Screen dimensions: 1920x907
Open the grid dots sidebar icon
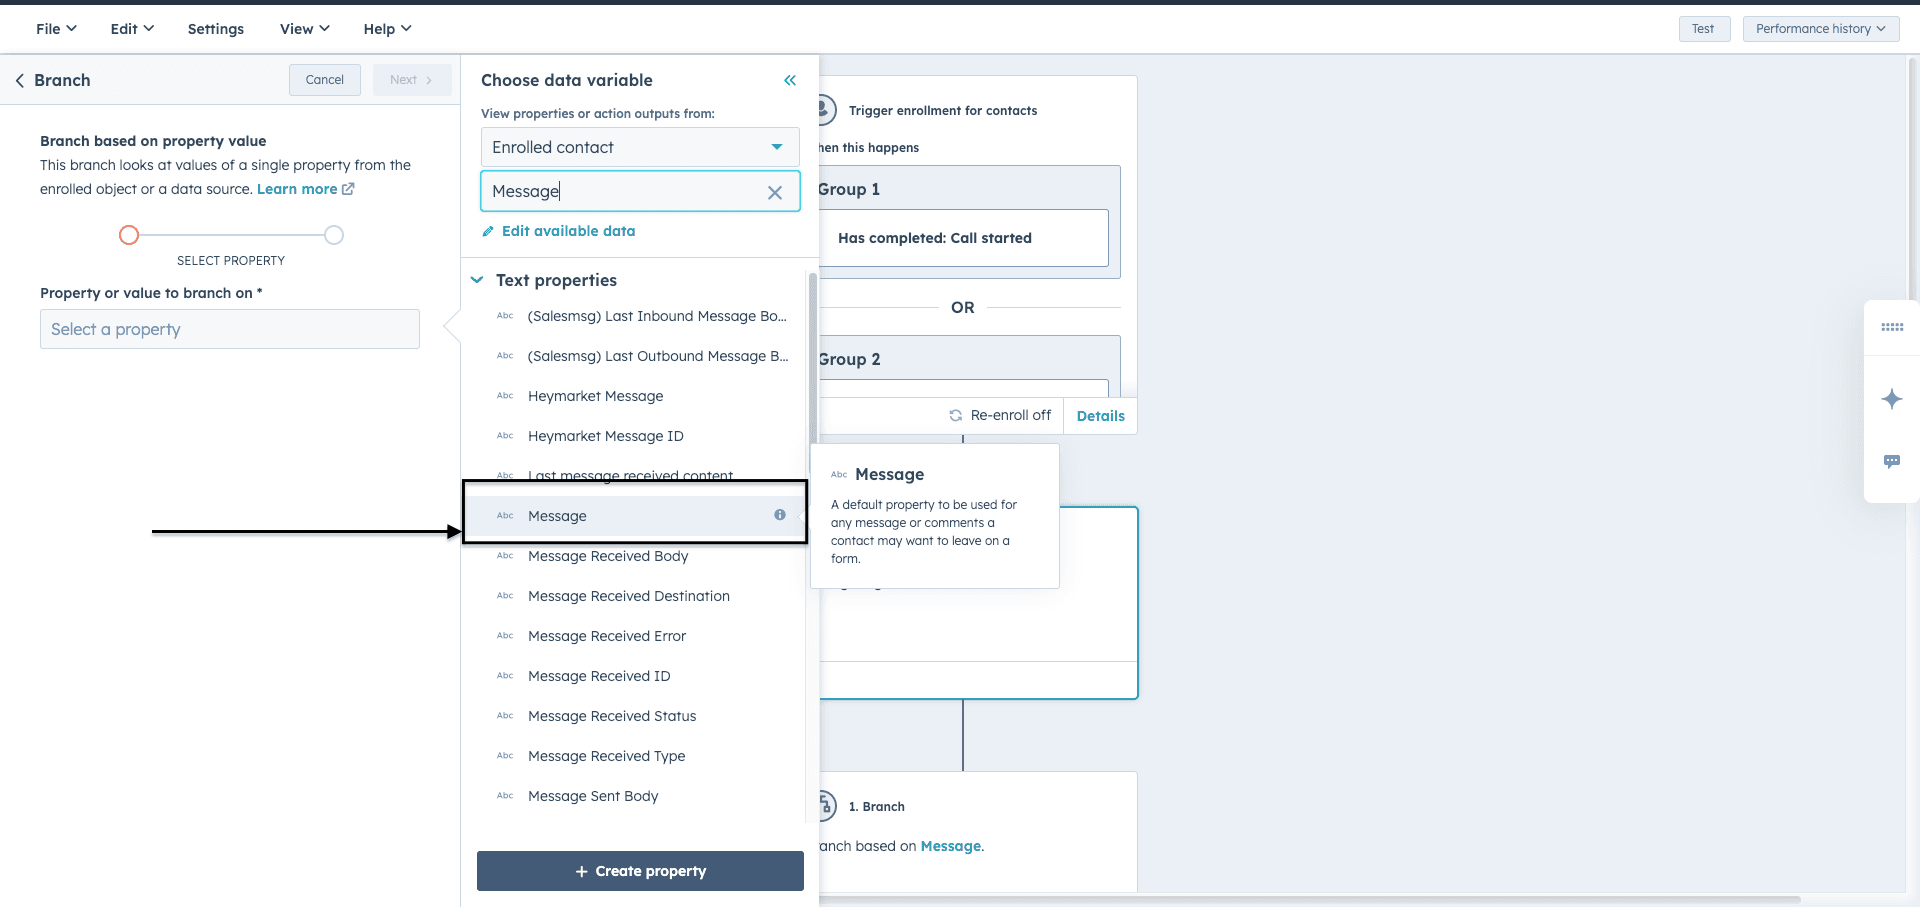tap(1891, 327)
